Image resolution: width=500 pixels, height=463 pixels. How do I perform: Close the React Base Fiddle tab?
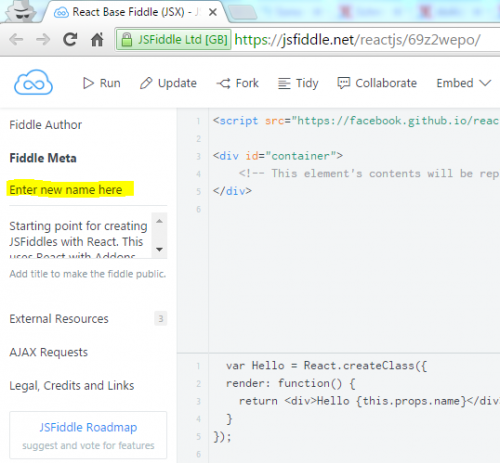coord(213,12)
